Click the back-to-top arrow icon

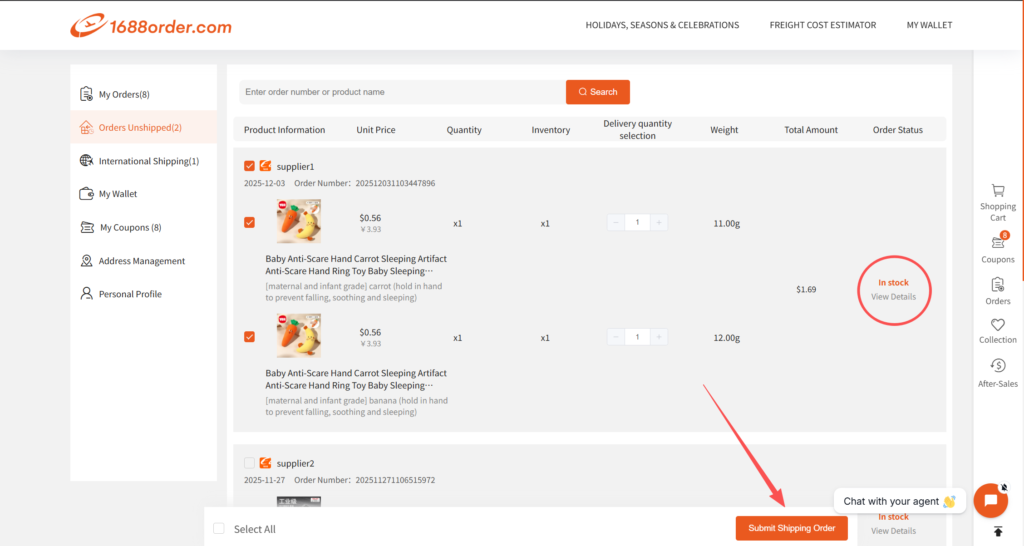click(997, 531)
